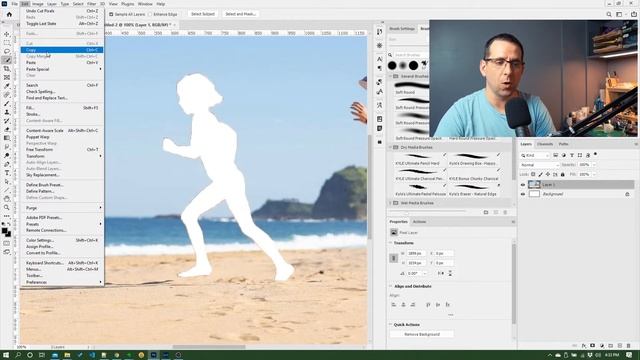Screen dimensions: 640x360
Task: Open the Opacity value dropdown arrow
Action: (x=594, y=165)
